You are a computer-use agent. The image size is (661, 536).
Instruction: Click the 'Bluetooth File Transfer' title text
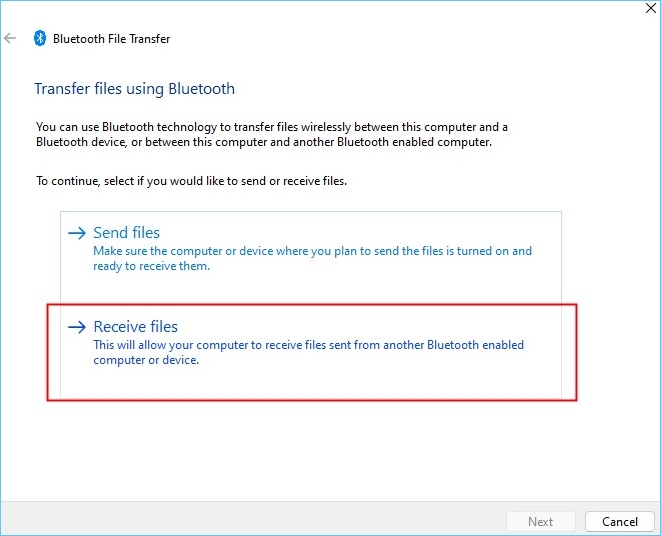(x=111, y=39)
